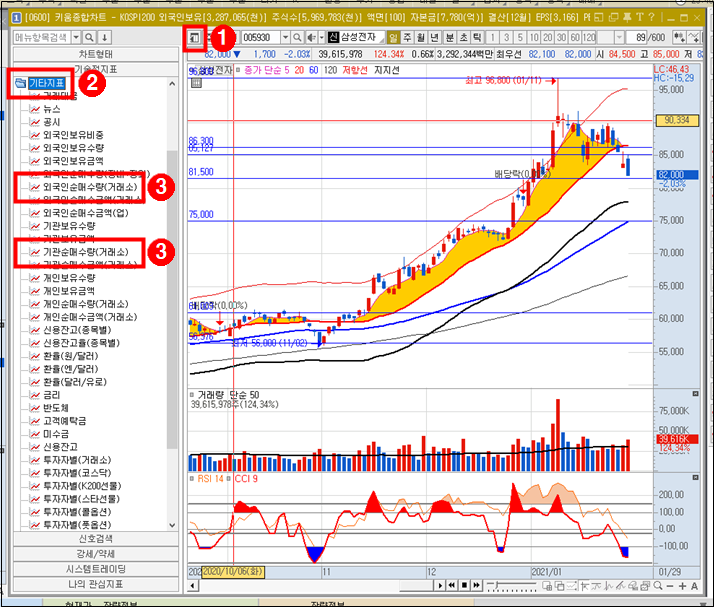Click the menu search magnifier icon
This screenshot has width=714, height=608.
click(x=90, y=37)
